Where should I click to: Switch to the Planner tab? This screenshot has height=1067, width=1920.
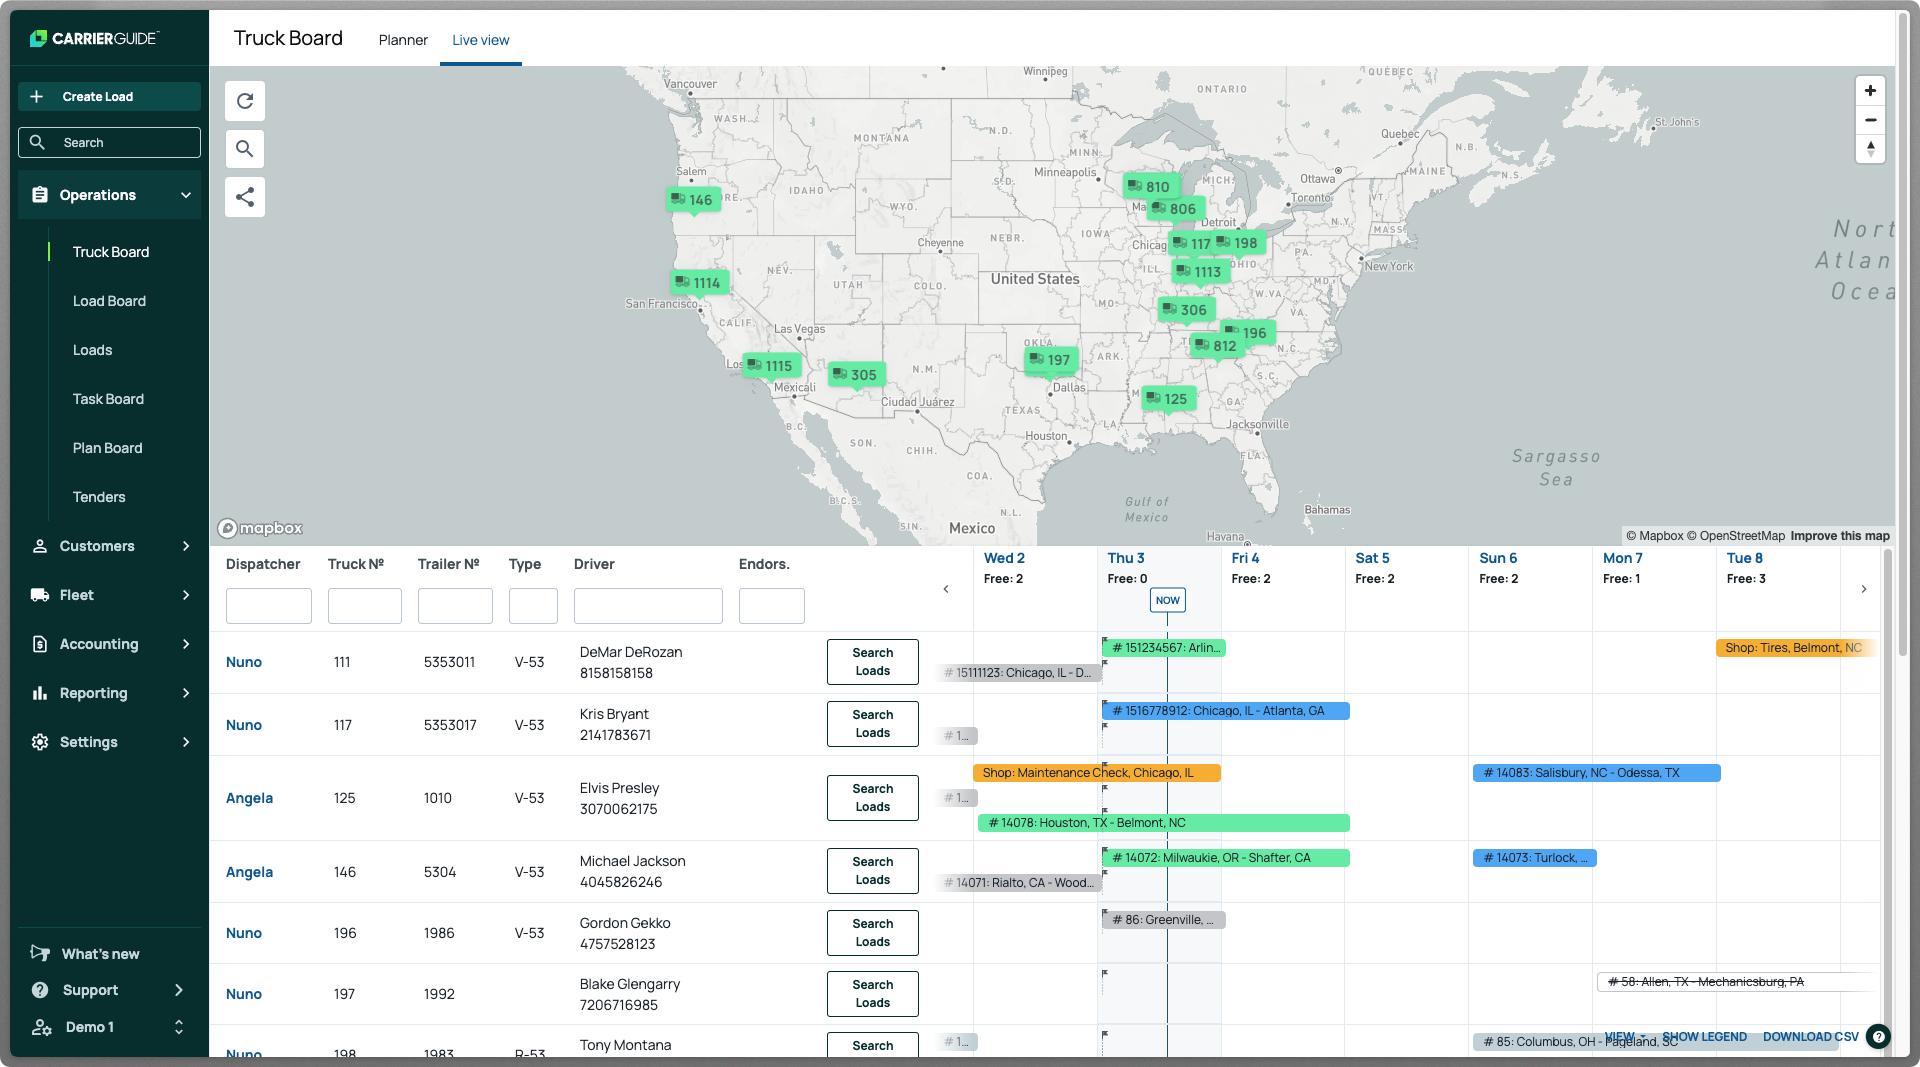pos(403,40)
